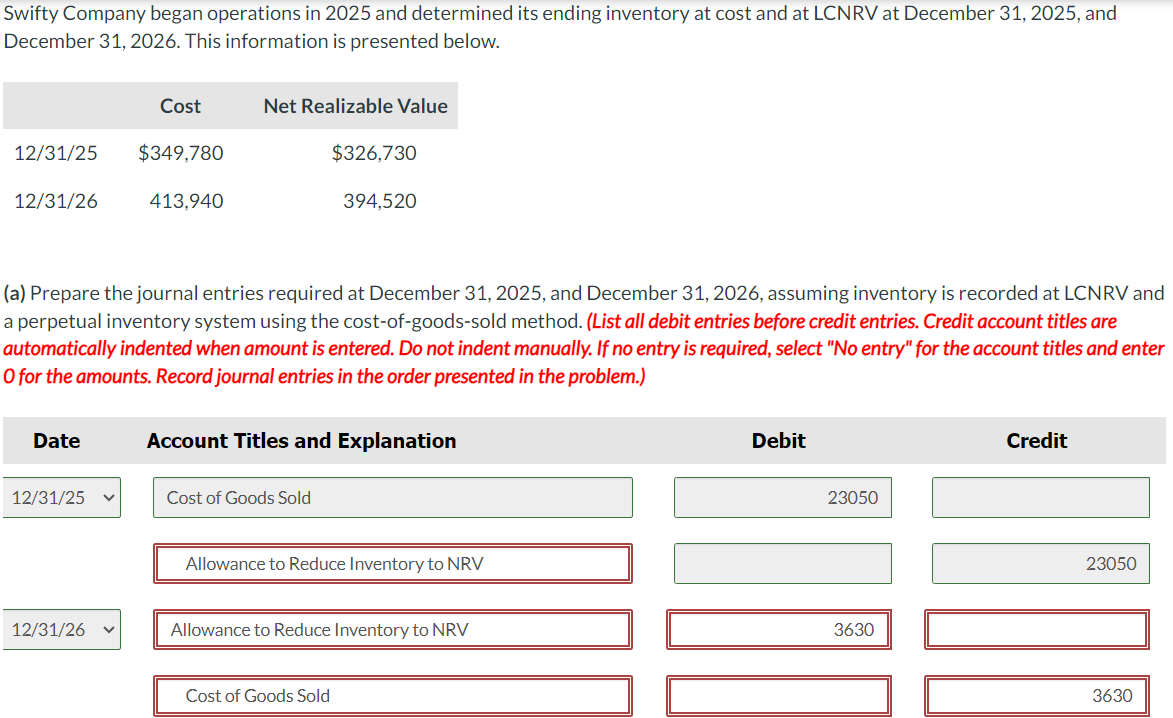1173x718 pixels.
Task: Select the debit field showing 23050
Action: [x=782, y=497]
